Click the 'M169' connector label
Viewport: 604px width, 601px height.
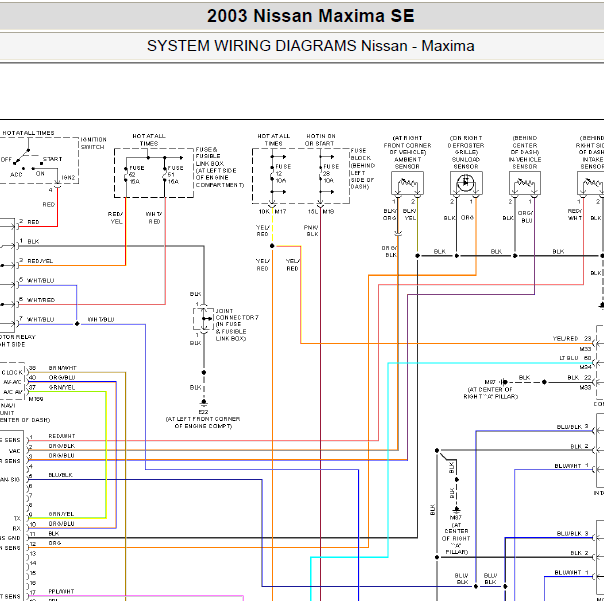coord(36,399)
